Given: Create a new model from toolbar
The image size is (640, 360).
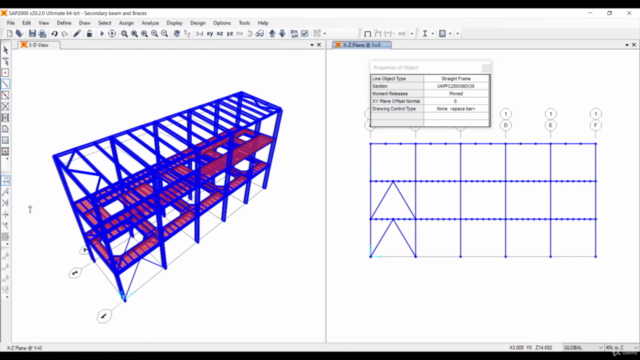Looking at the screenshot, I should pos(9,34).
